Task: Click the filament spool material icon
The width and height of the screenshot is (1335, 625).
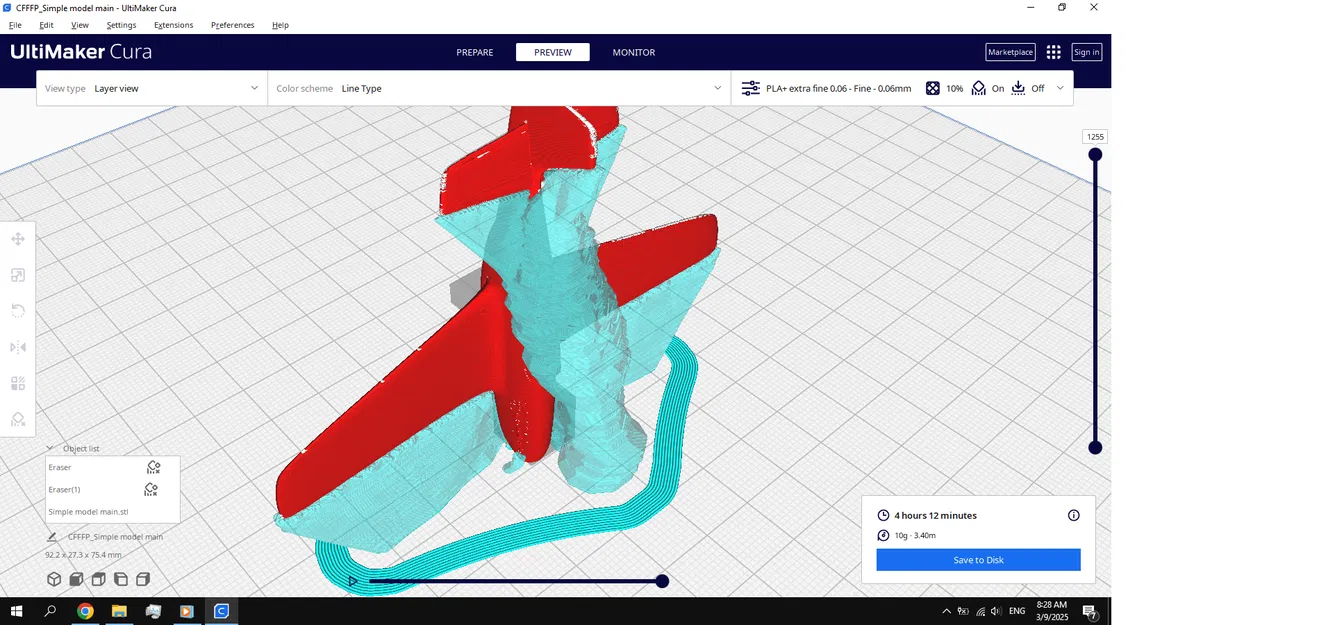Action: pyautogui.click(x=883, y=535)
